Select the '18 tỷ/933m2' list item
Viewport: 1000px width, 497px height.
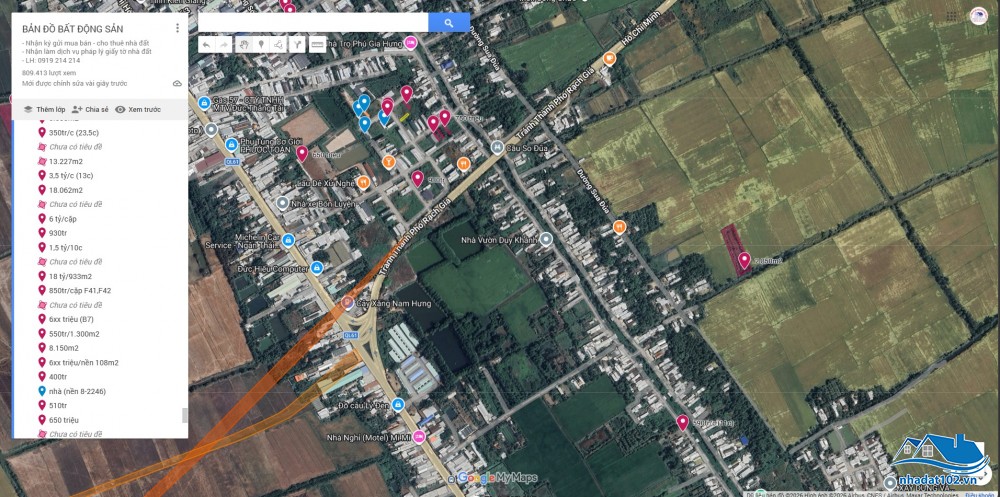point(70,276)
